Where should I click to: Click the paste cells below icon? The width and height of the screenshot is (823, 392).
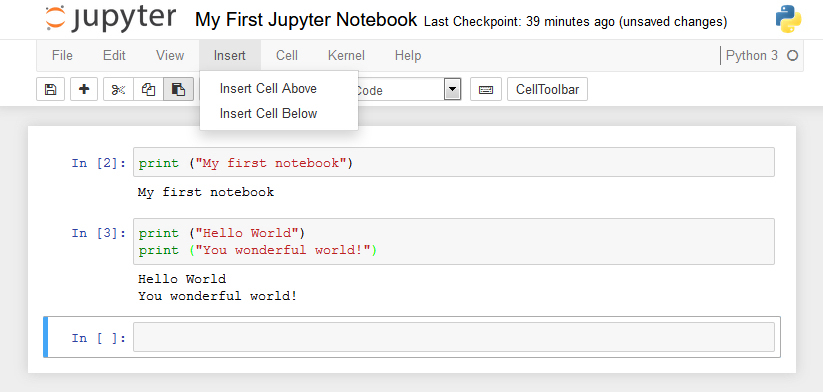[x=178, y=89]
